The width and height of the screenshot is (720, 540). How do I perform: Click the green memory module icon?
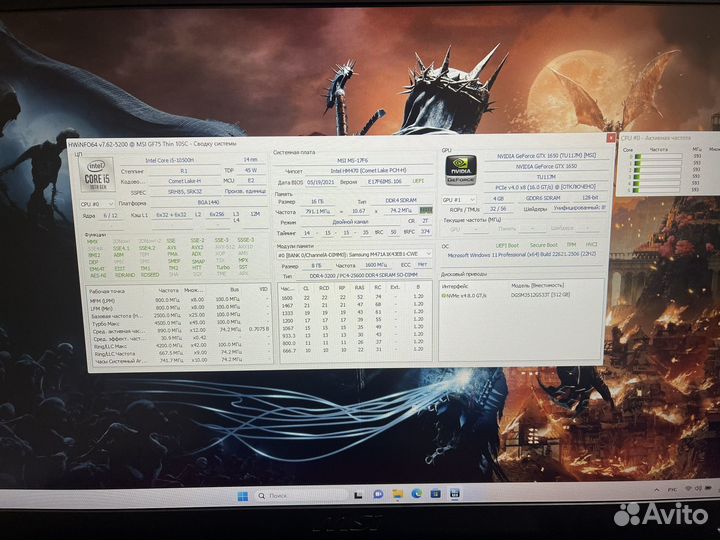pyautogui.click(x=426, y=210)
